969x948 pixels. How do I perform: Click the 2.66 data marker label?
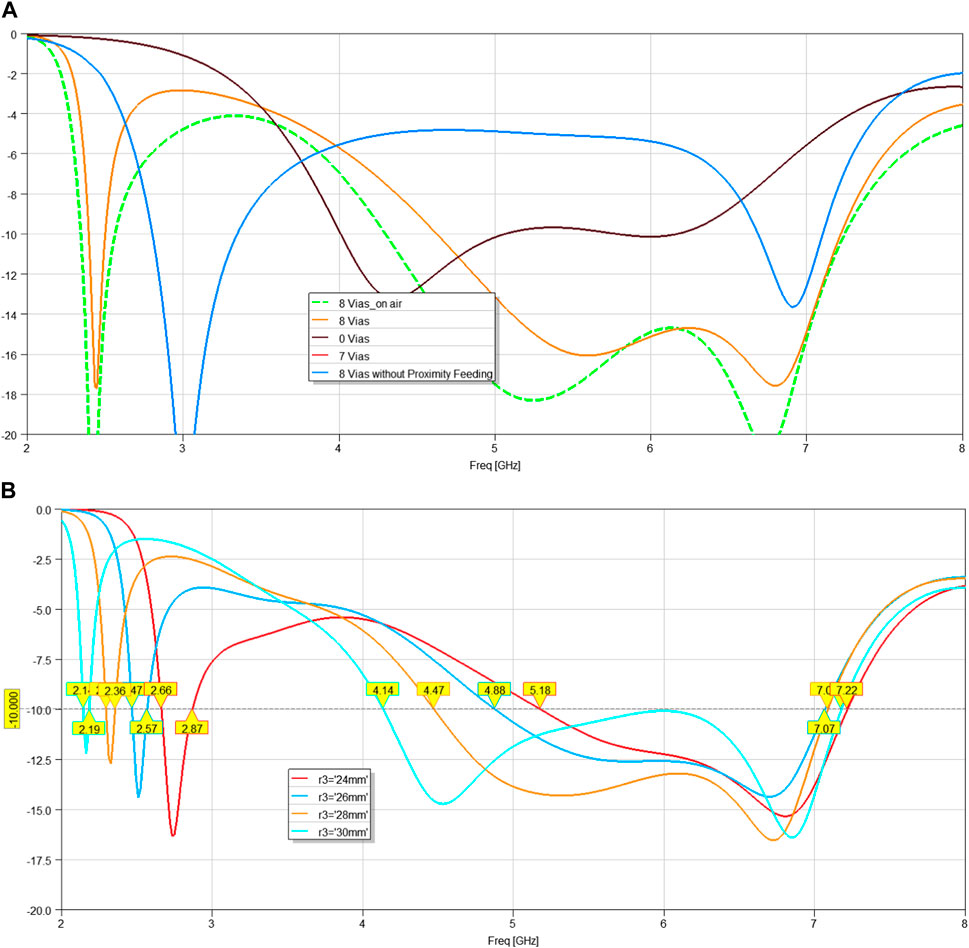click(161, 690)
